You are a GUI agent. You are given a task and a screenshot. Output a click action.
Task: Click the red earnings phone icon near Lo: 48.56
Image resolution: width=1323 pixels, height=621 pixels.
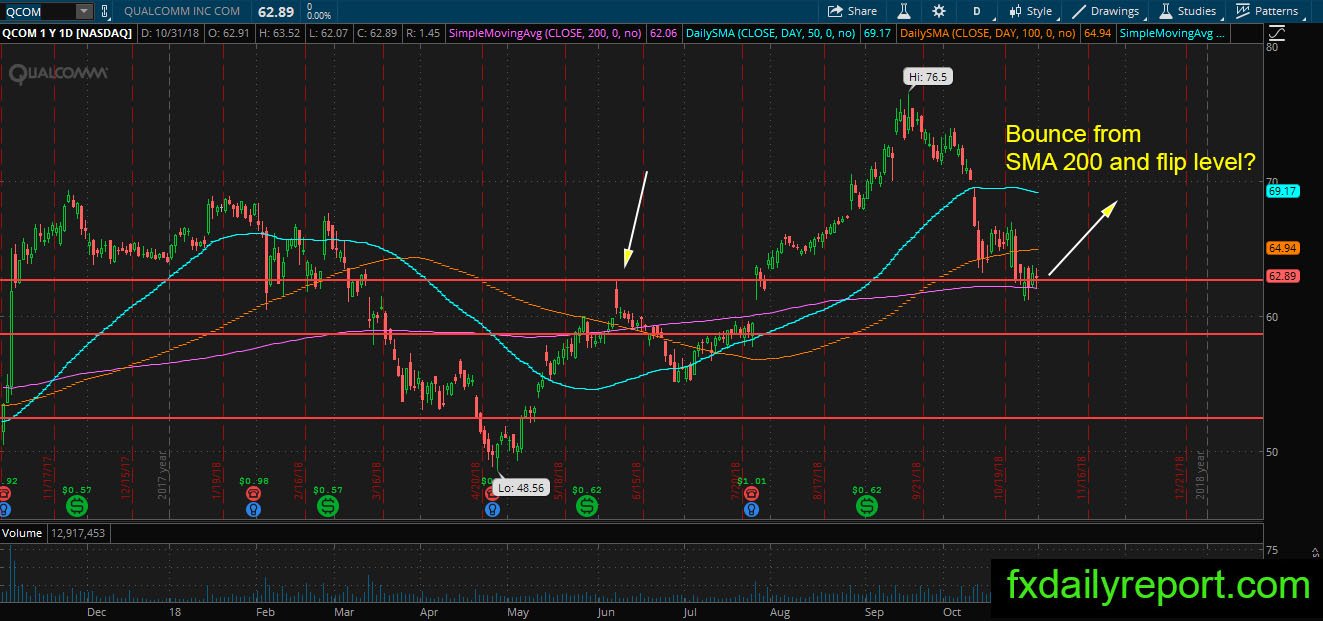(x=491, y=494)
